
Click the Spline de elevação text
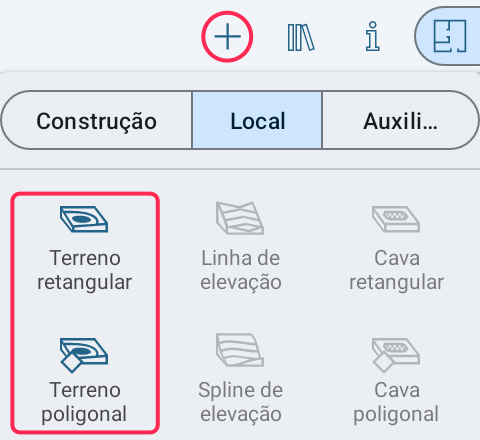[x=241, y=402]
